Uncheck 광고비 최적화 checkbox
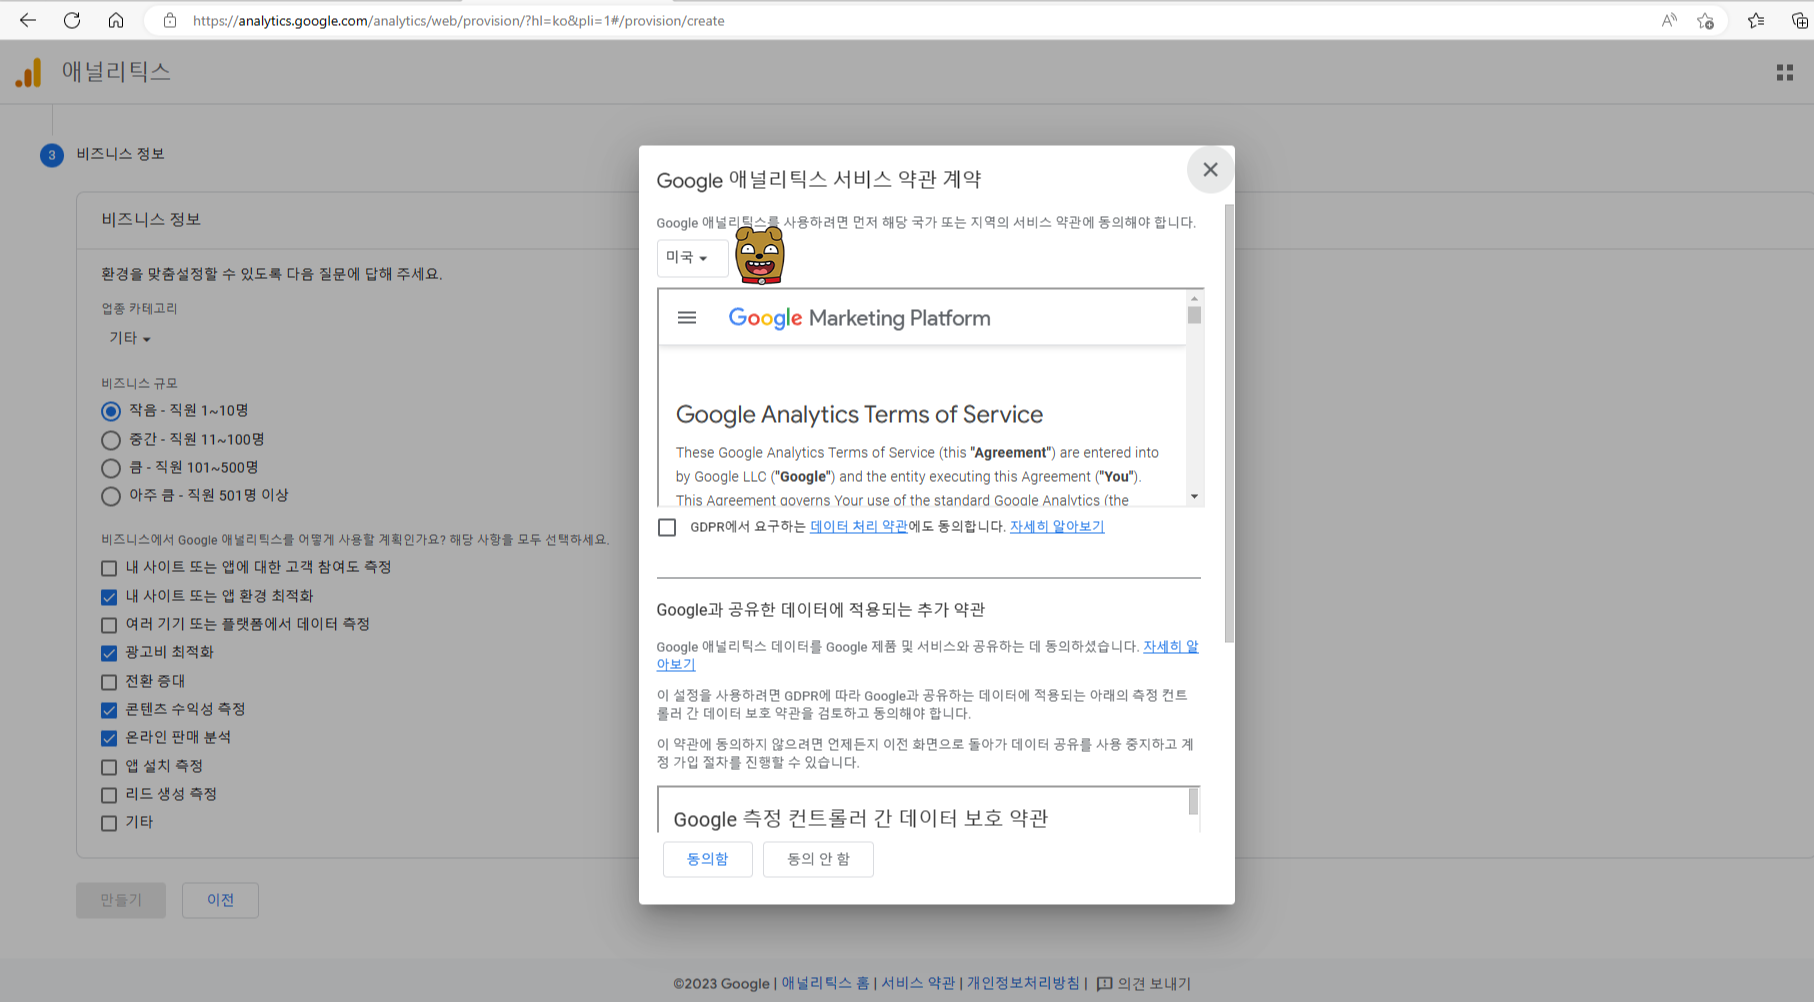Screen dimensions: 1814x1002 coord(109,653)
